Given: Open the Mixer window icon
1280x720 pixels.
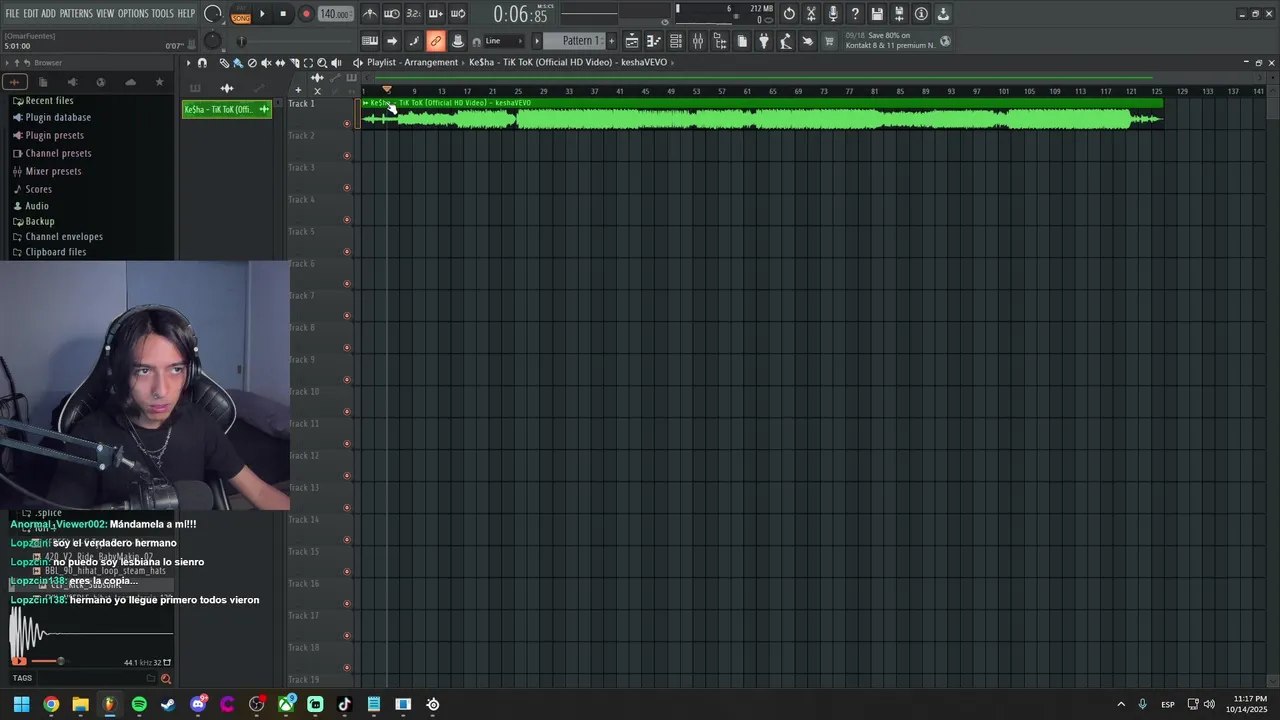Looking at the screenshot, I should [x=698, y=41].
